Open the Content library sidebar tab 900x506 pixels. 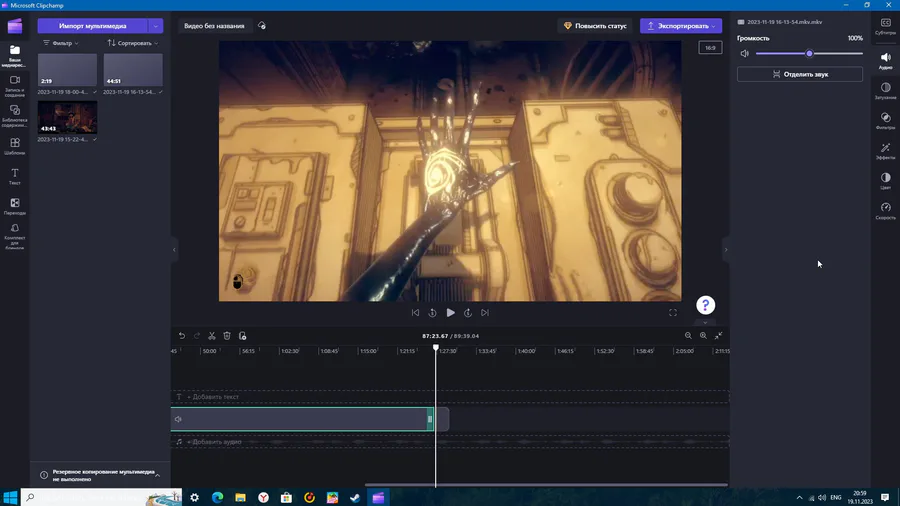tap(14, 116)
